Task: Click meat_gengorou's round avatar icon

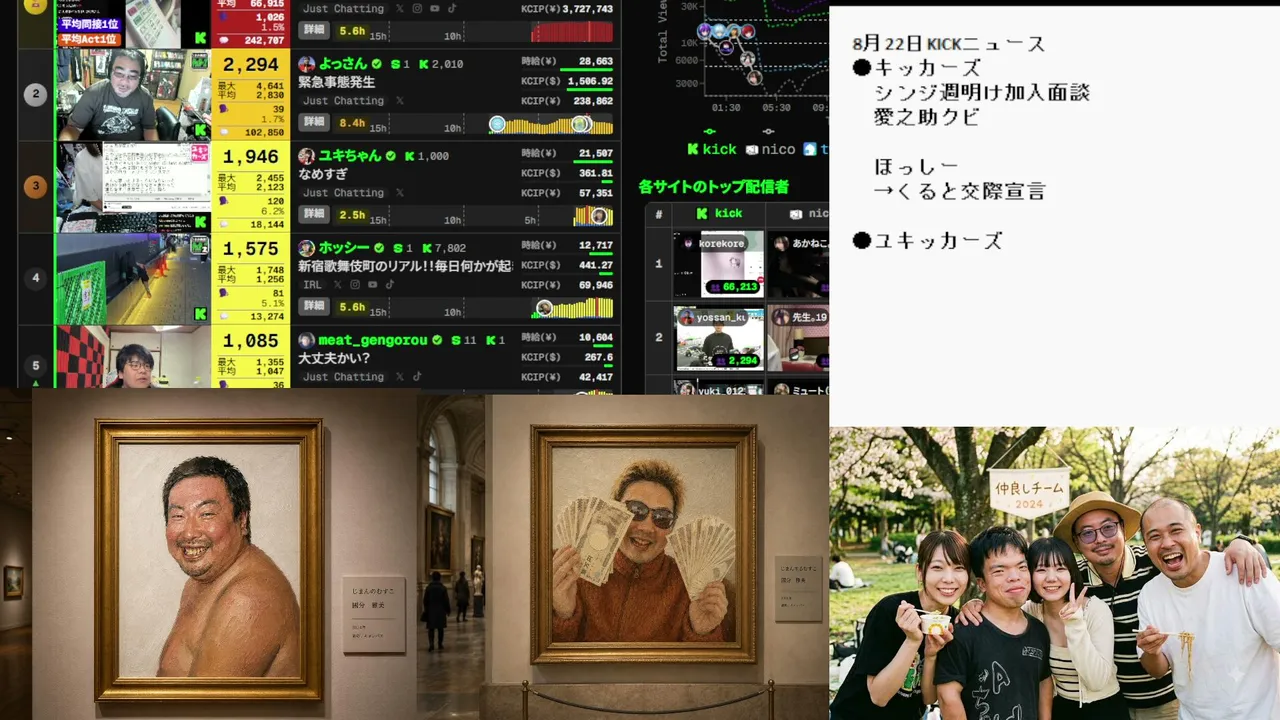Action: point(307,340)
